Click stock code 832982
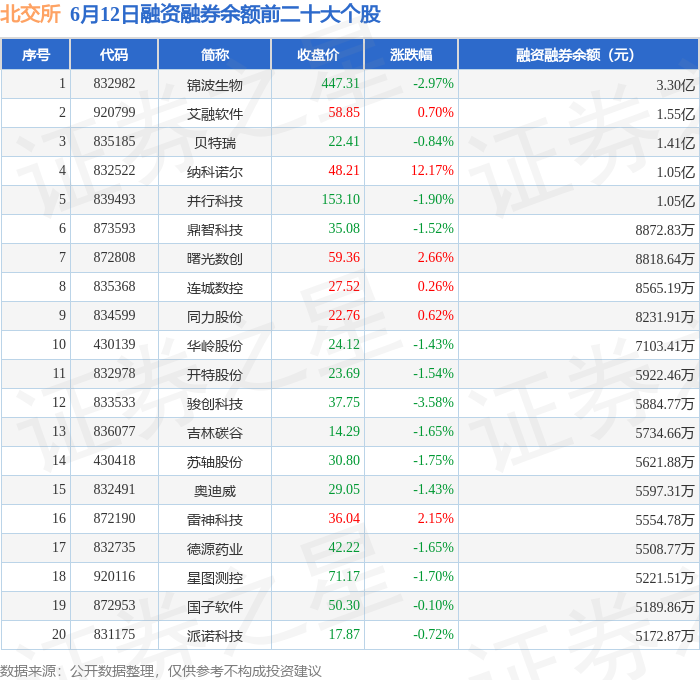Screen dimensions: 700x680 point(114,83)
